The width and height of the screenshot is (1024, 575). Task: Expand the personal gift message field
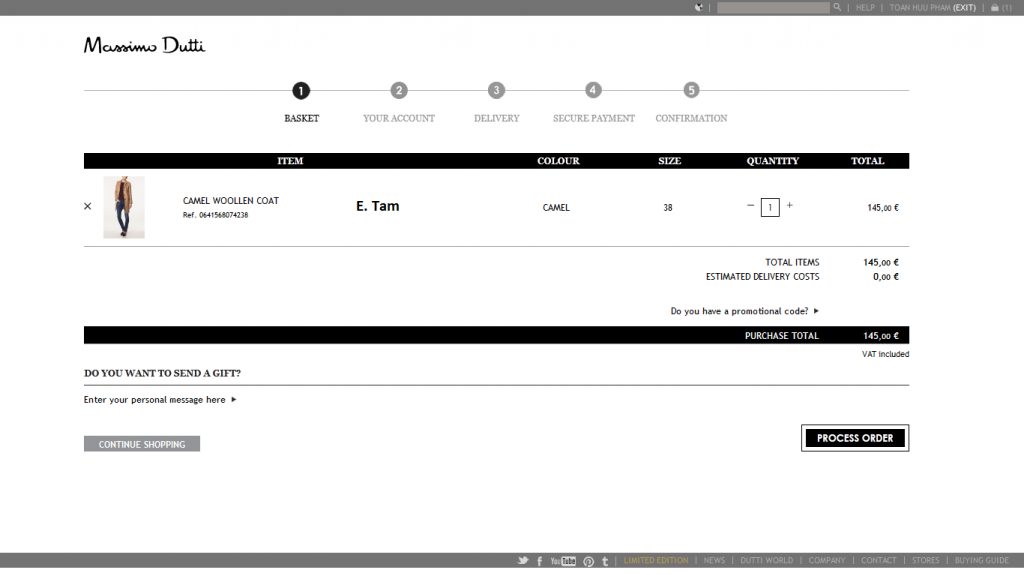[x=160, y=400]
